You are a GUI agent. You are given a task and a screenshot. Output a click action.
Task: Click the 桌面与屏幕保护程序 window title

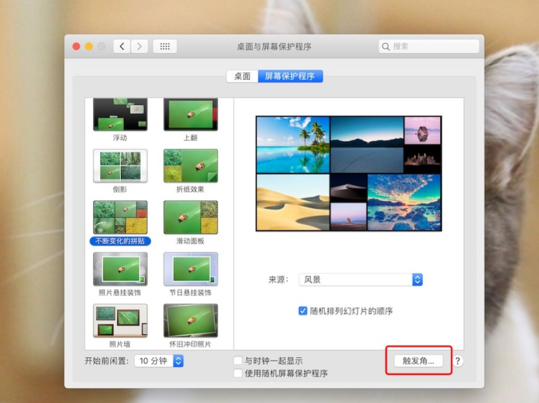point(274,46)
